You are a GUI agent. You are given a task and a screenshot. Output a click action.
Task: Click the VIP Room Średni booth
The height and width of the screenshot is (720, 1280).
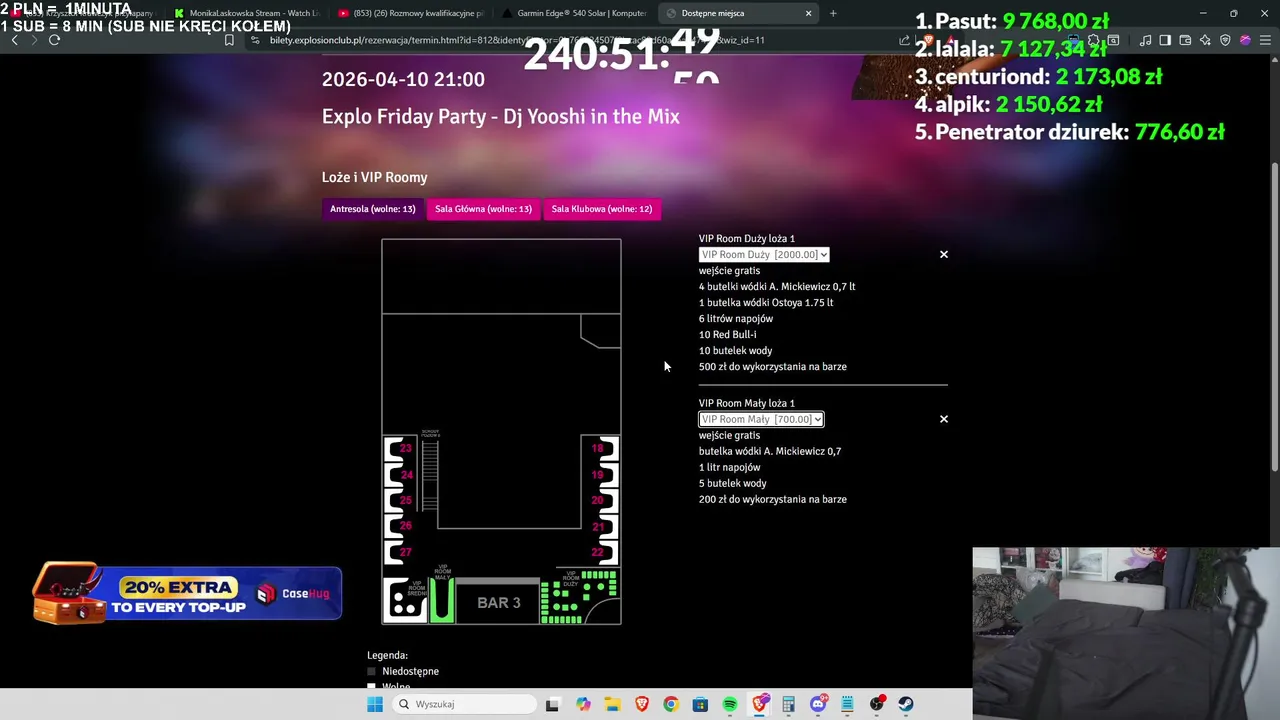pyautogui.click(x=405, y=600)
